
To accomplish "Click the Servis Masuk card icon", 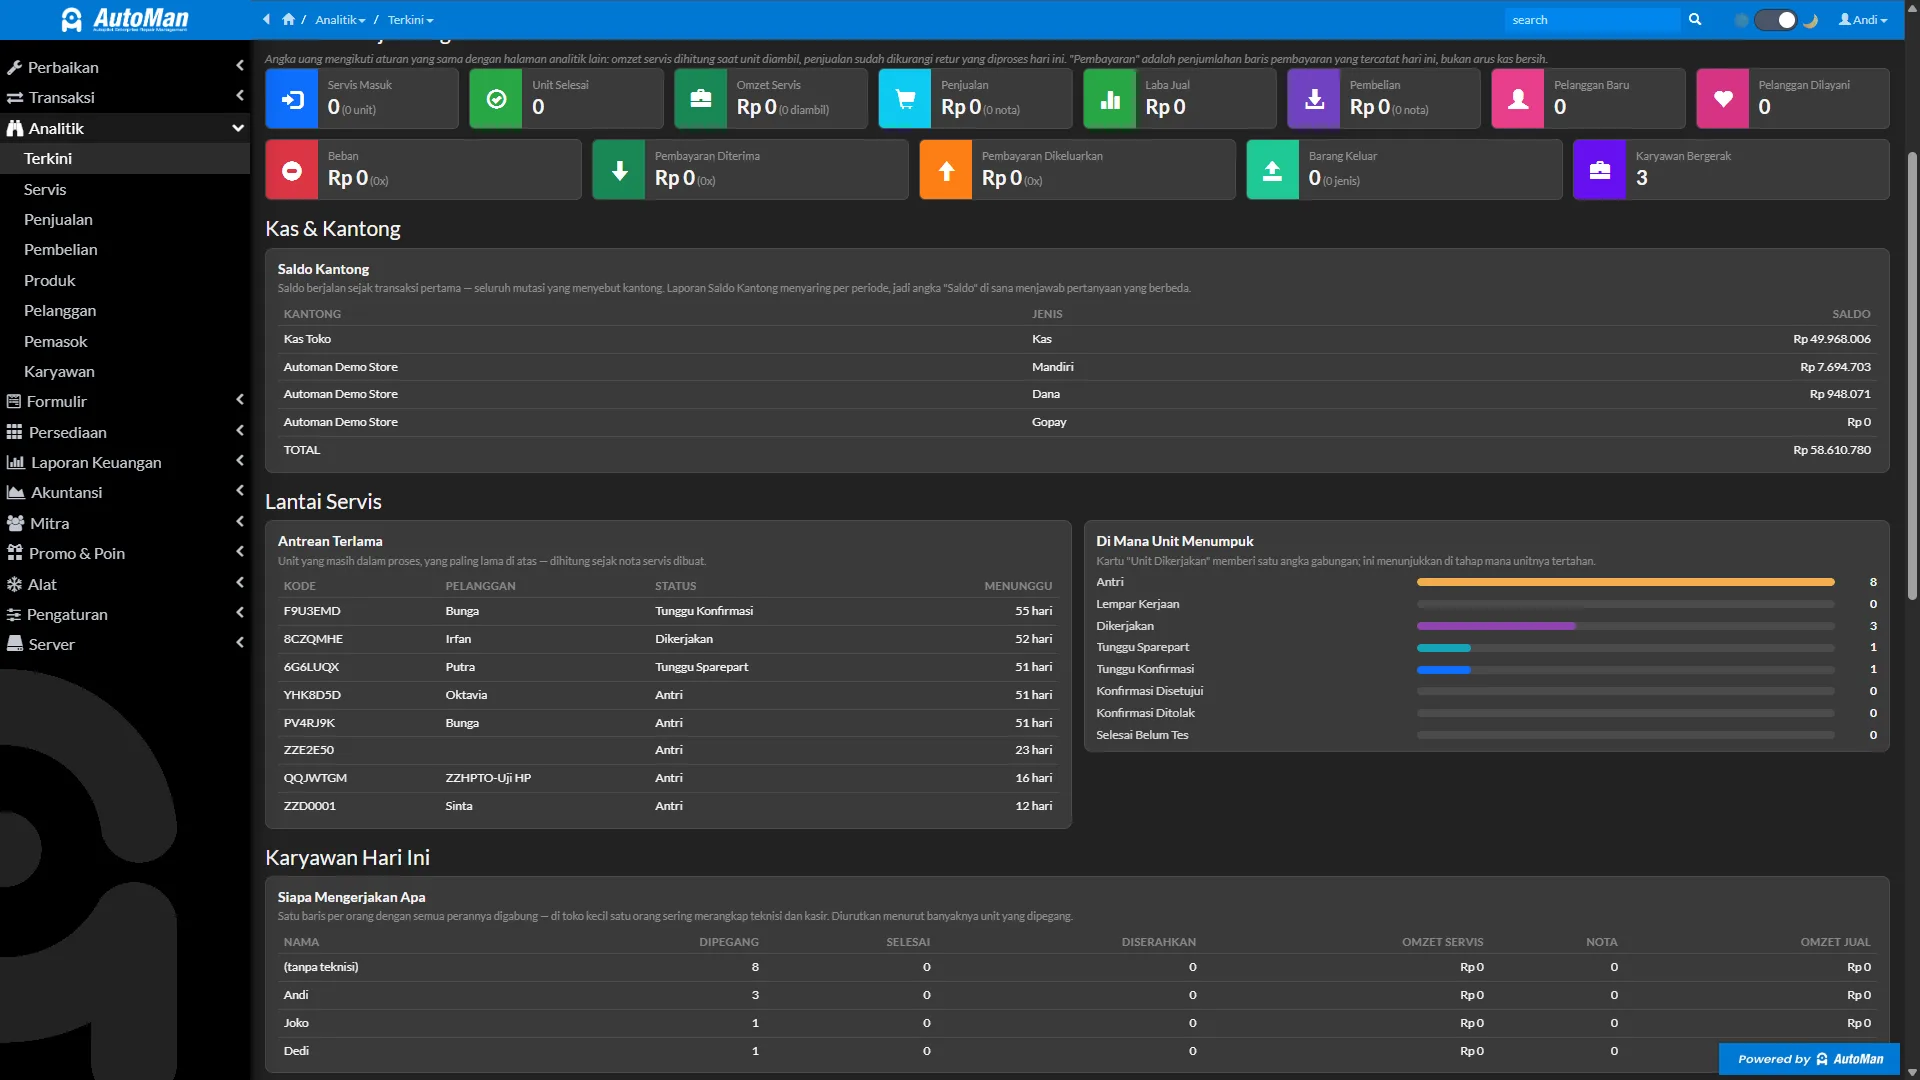I will coord(292,99).
